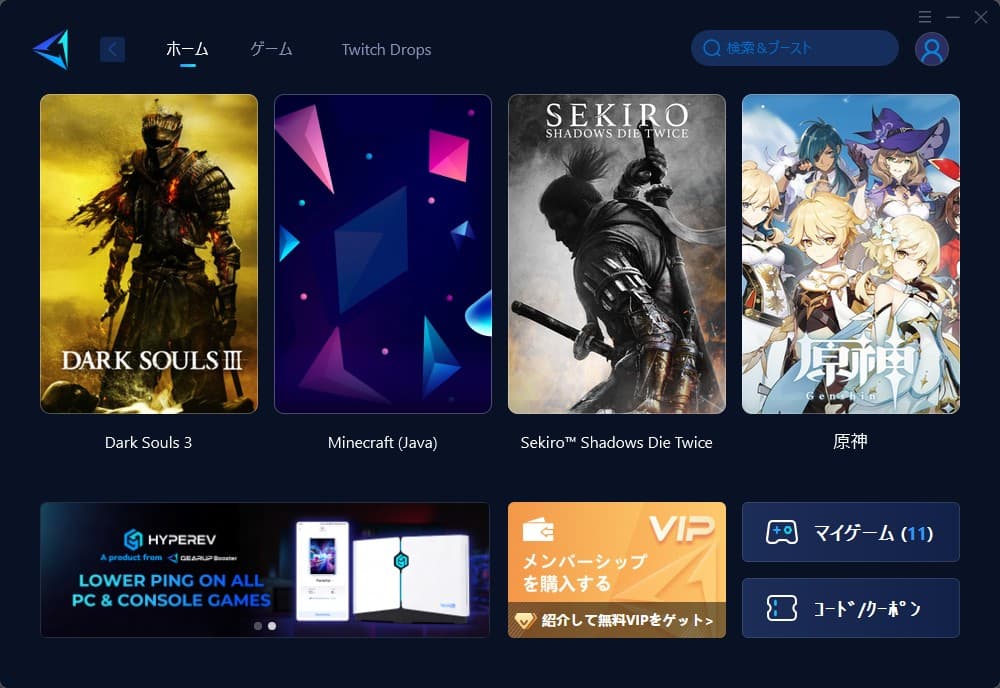
Task: Open the user account profile icon
Action: point(932,49)
